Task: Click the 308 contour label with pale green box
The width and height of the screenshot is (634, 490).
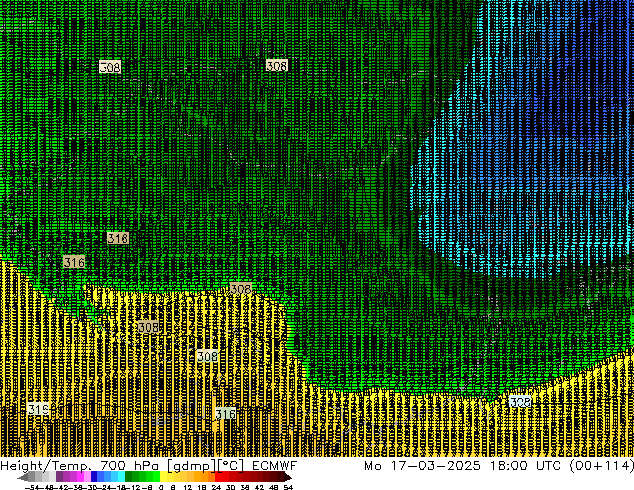Action: pyautogui.click(x=207, y=356)
